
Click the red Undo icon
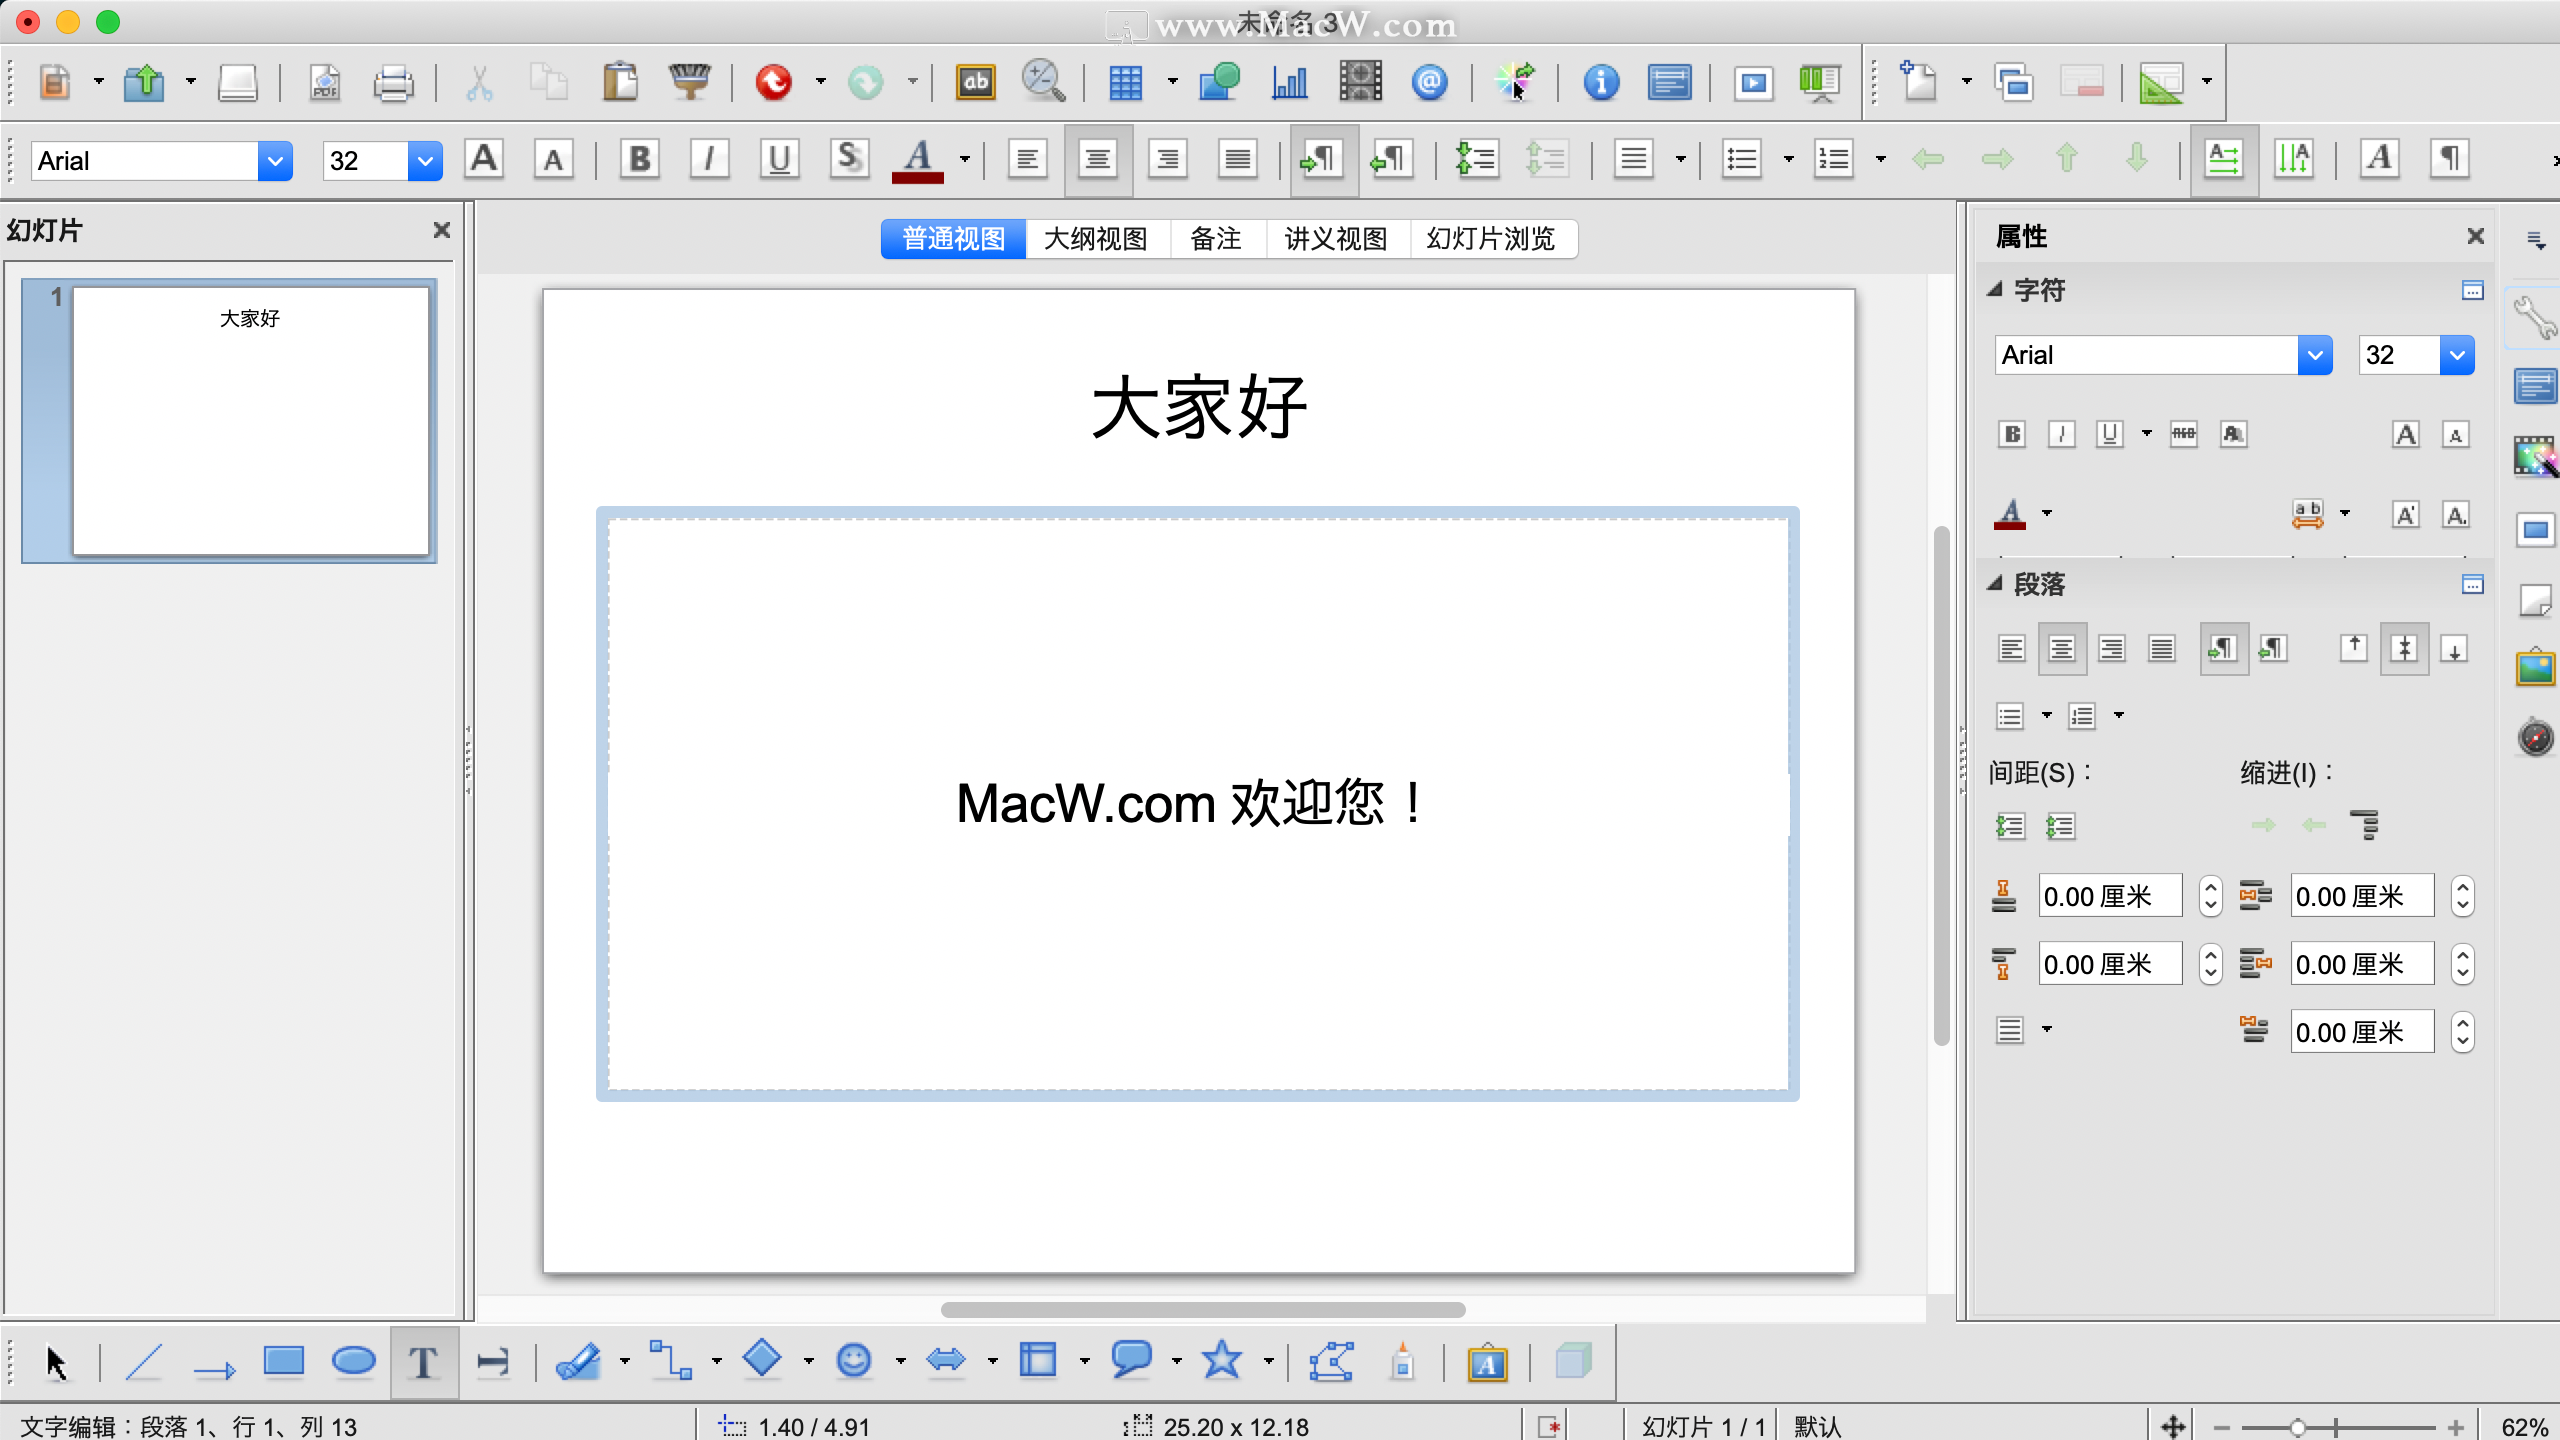click(x=773, y=82)
